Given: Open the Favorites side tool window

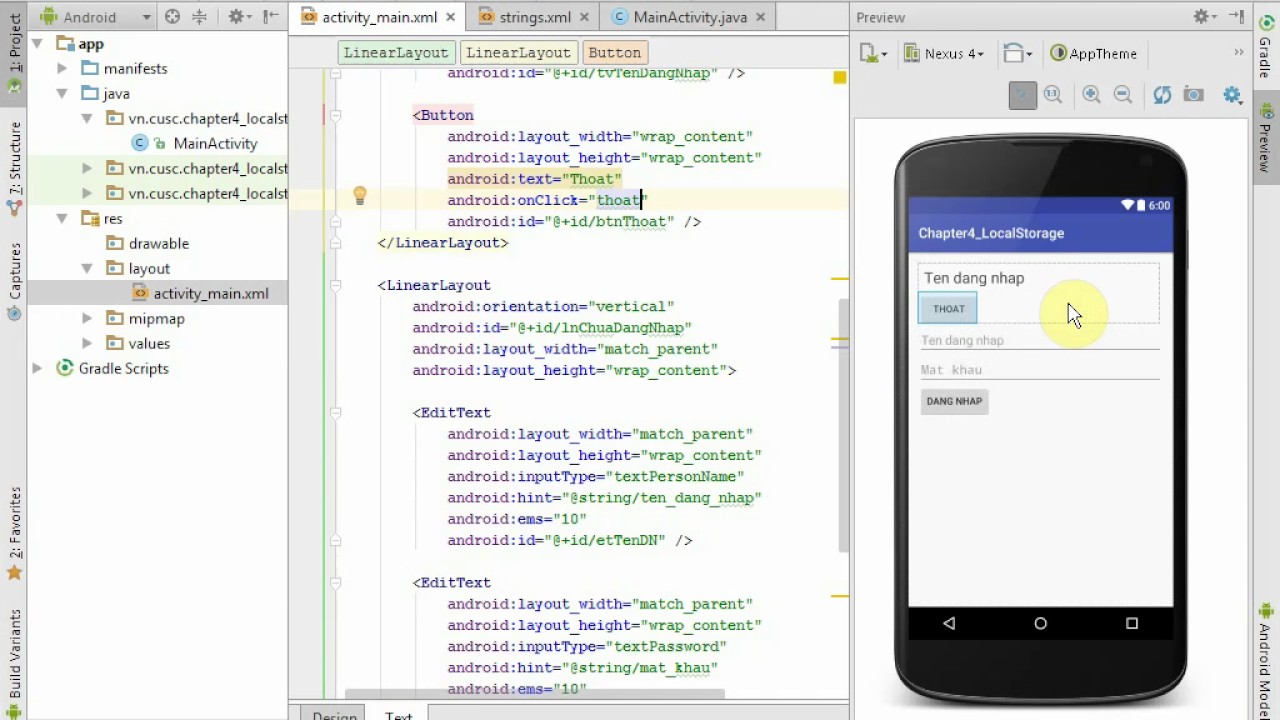Looking at the screenshot, I should 14,532.
